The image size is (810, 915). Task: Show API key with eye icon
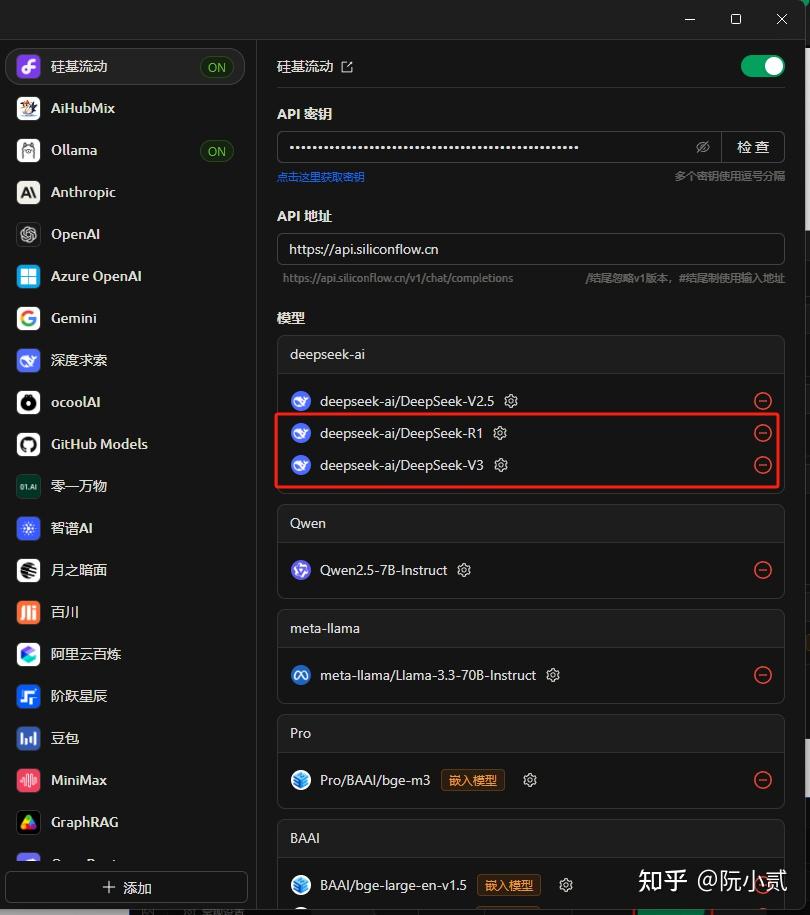703,147
